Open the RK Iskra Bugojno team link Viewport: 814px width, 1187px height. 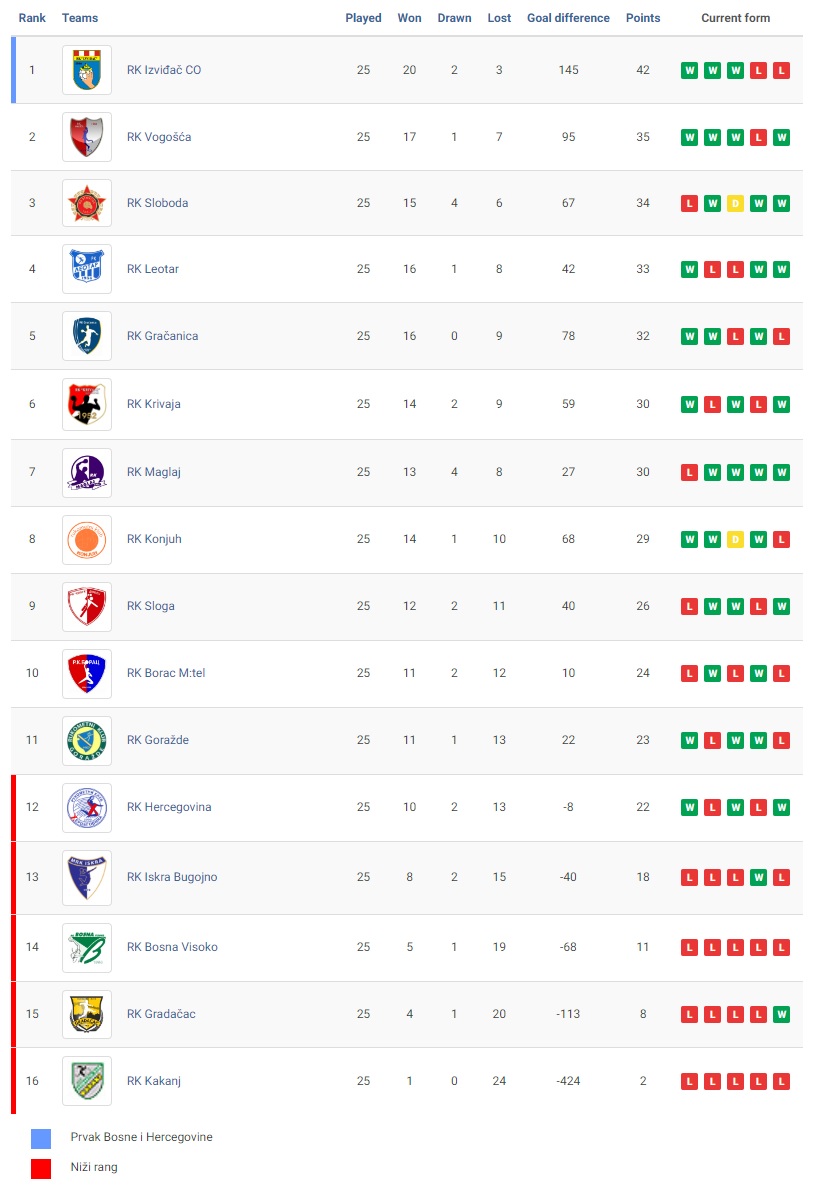click(172, 877)
